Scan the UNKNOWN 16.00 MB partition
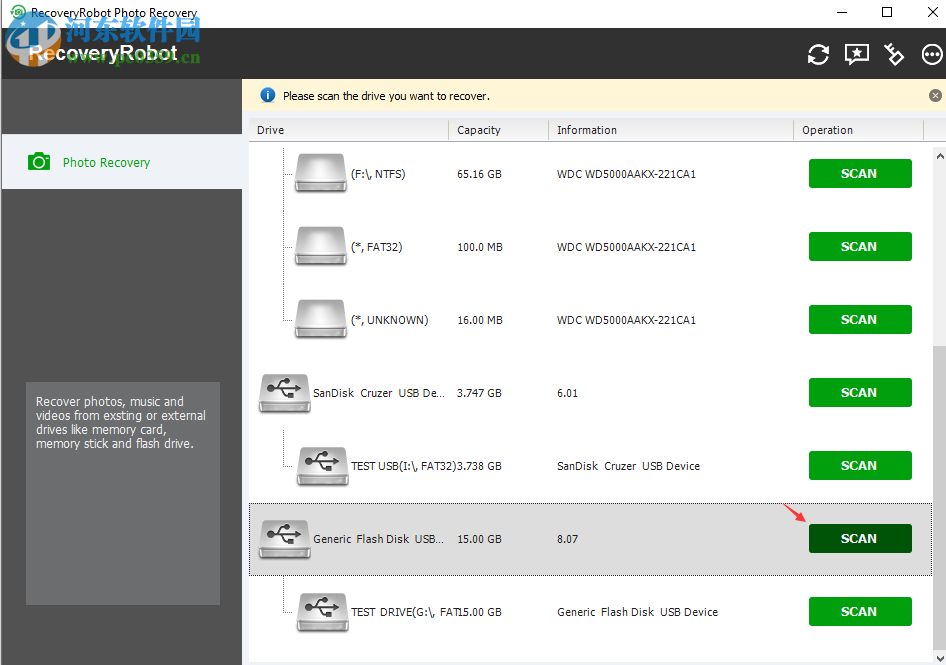 860,320
